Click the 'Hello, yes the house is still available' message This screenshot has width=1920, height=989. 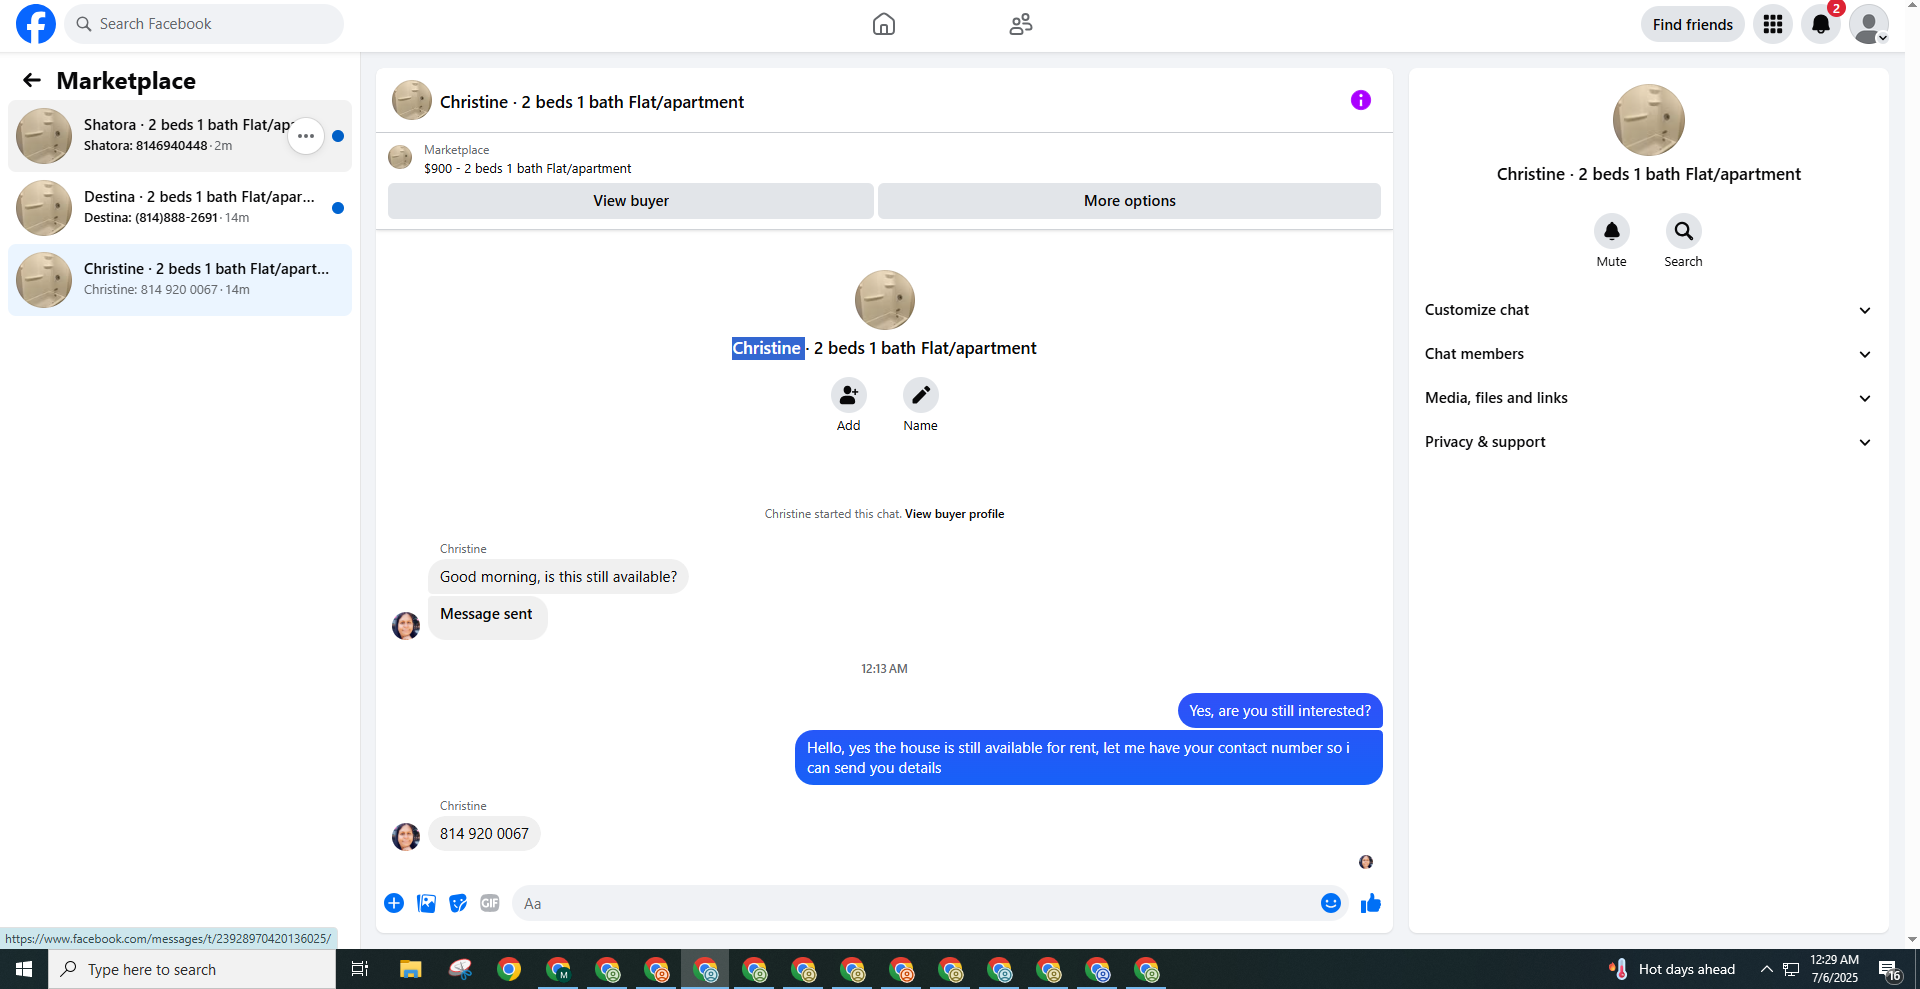1089,758
